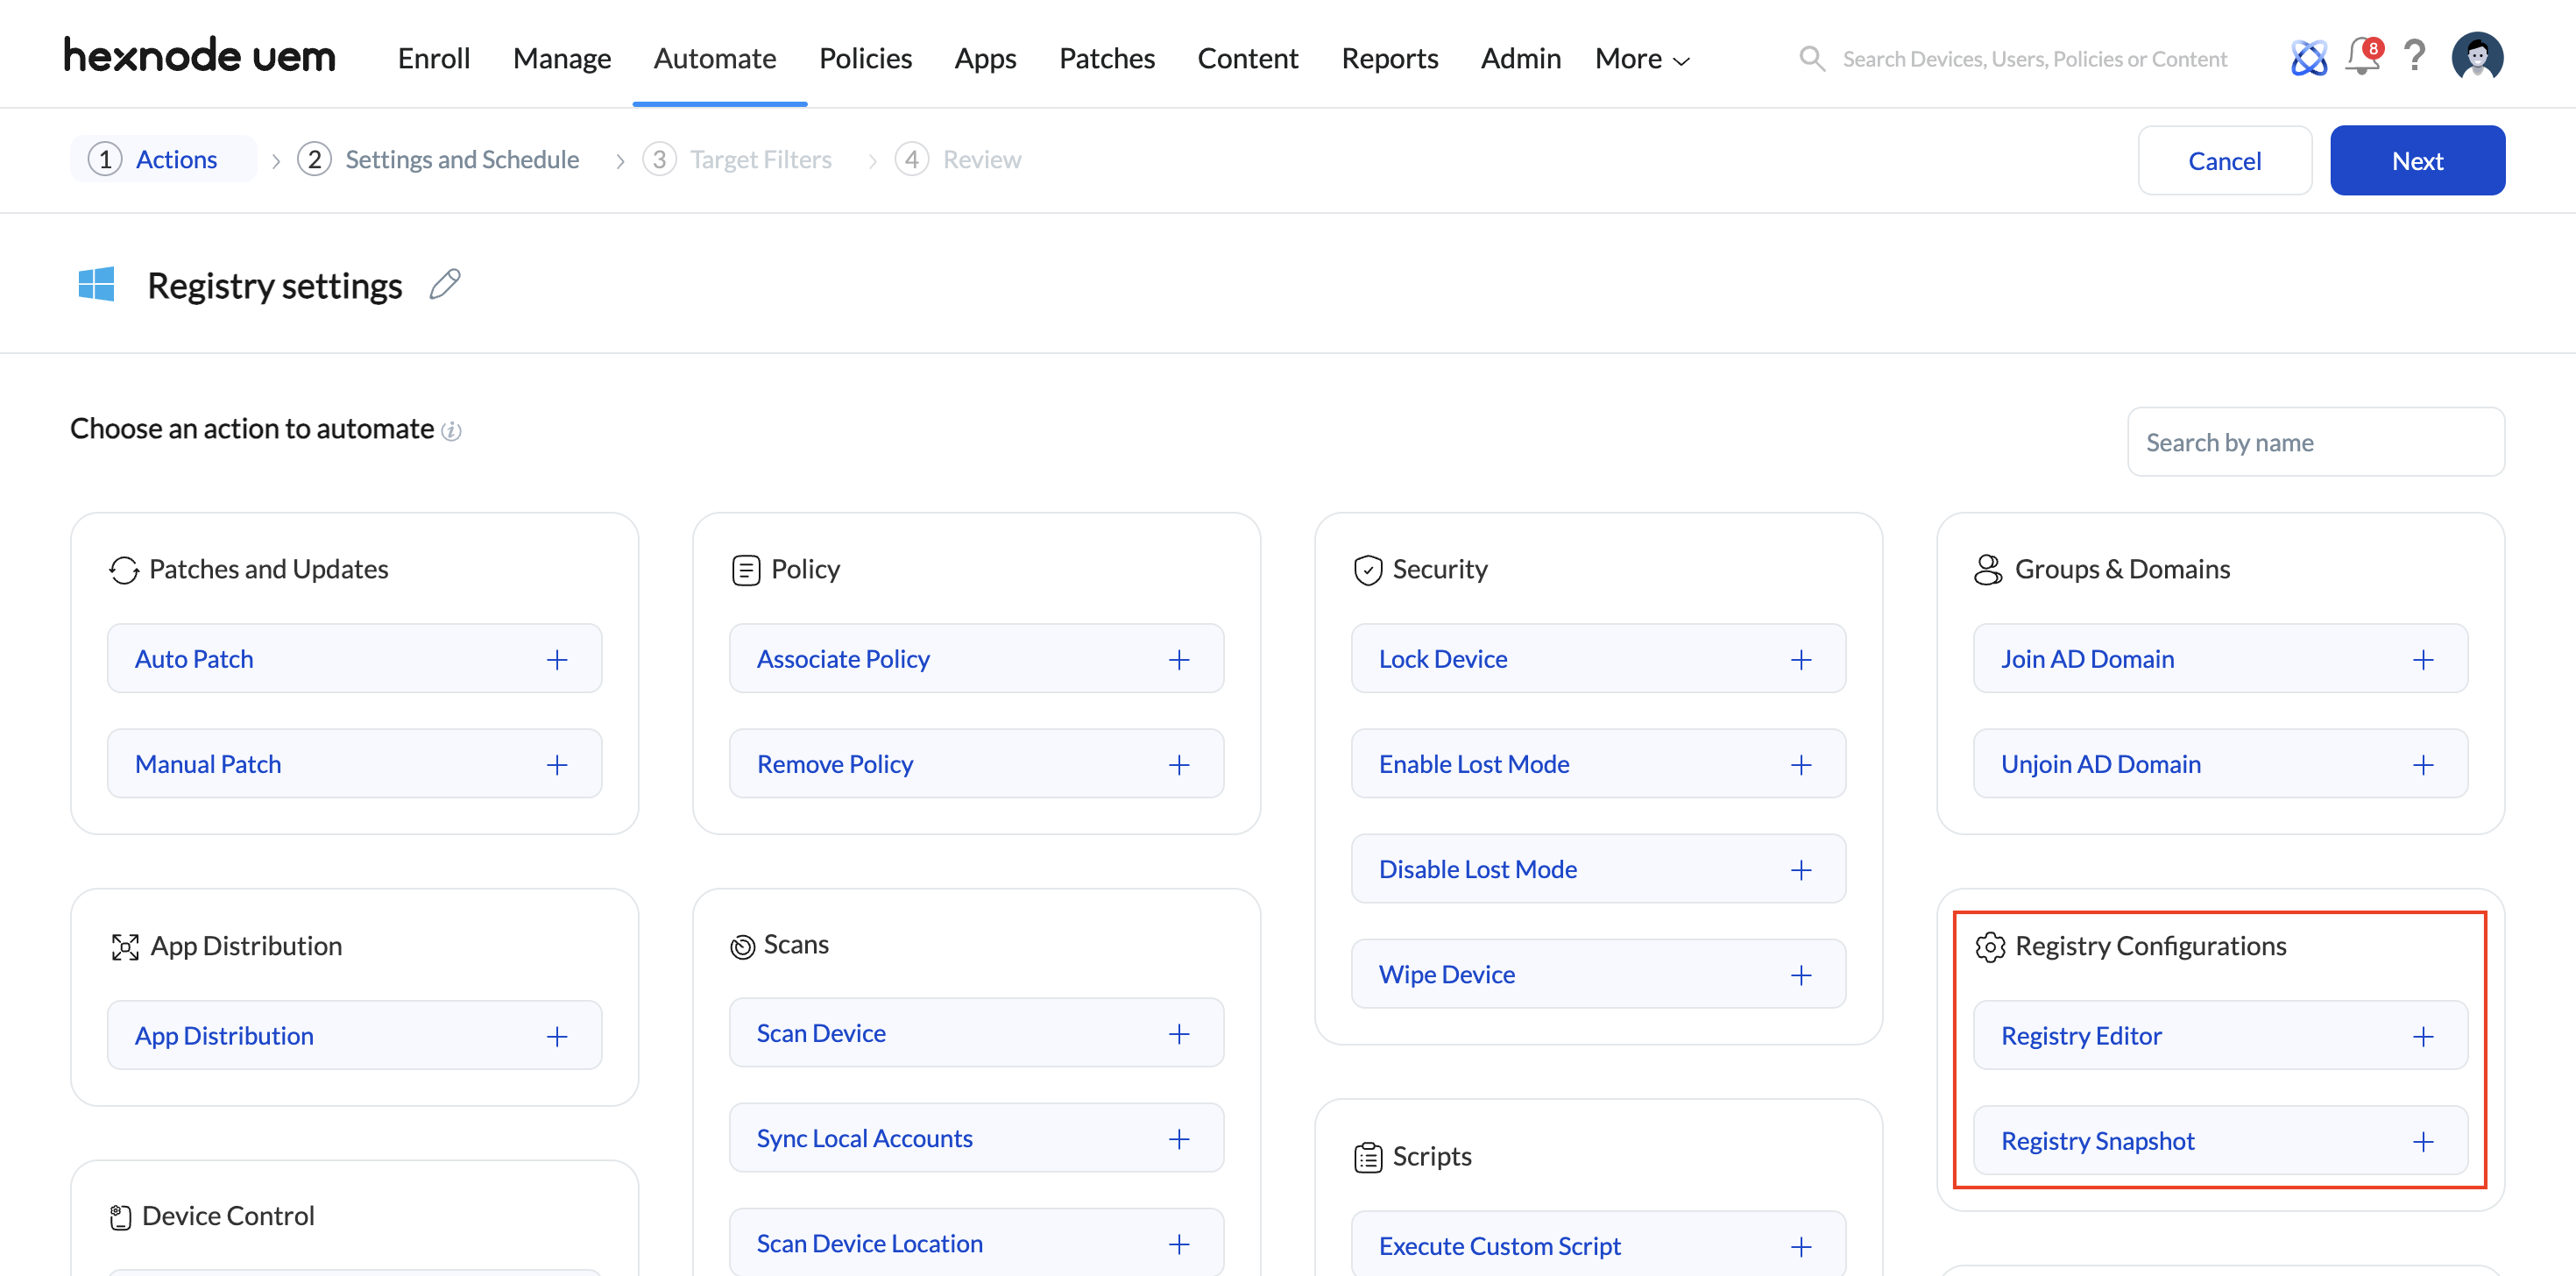2576x1276 pixels.
Task: Click the help question mark icon
Action: 2414,57
